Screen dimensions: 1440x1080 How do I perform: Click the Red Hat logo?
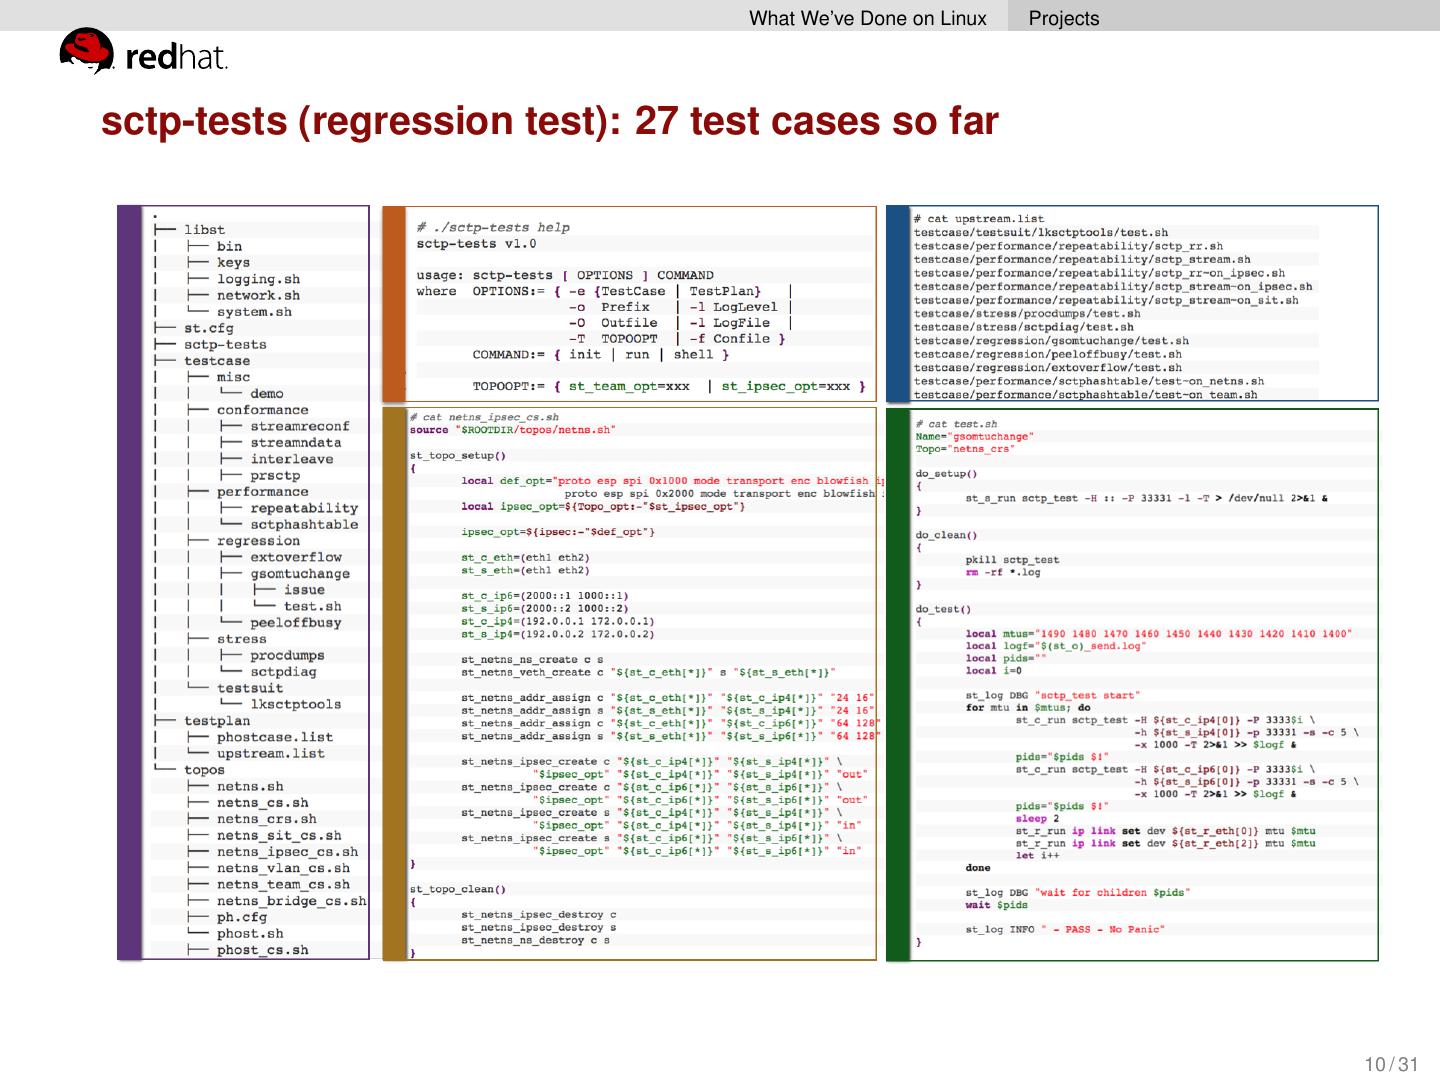click(x=144, y=52)
